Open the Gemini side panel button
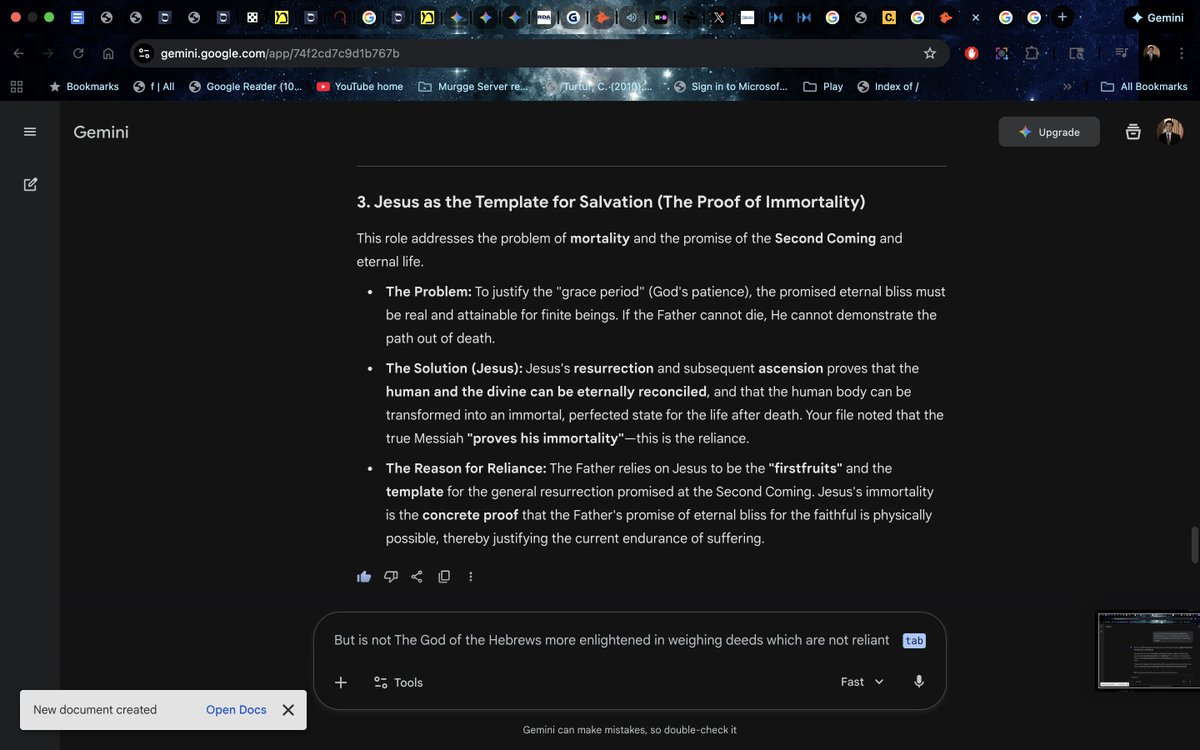The width and height of the screenshot is (1200, 750). click(1158, 17)
